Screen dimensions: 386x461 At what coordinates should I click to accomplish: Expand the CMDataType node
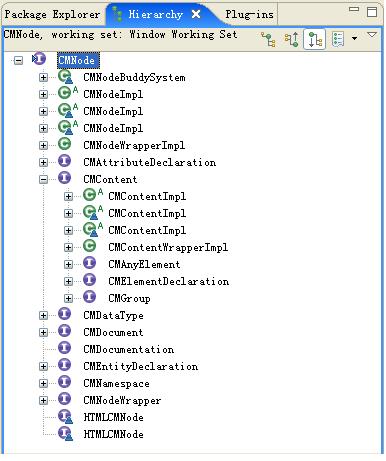[43, 315]
